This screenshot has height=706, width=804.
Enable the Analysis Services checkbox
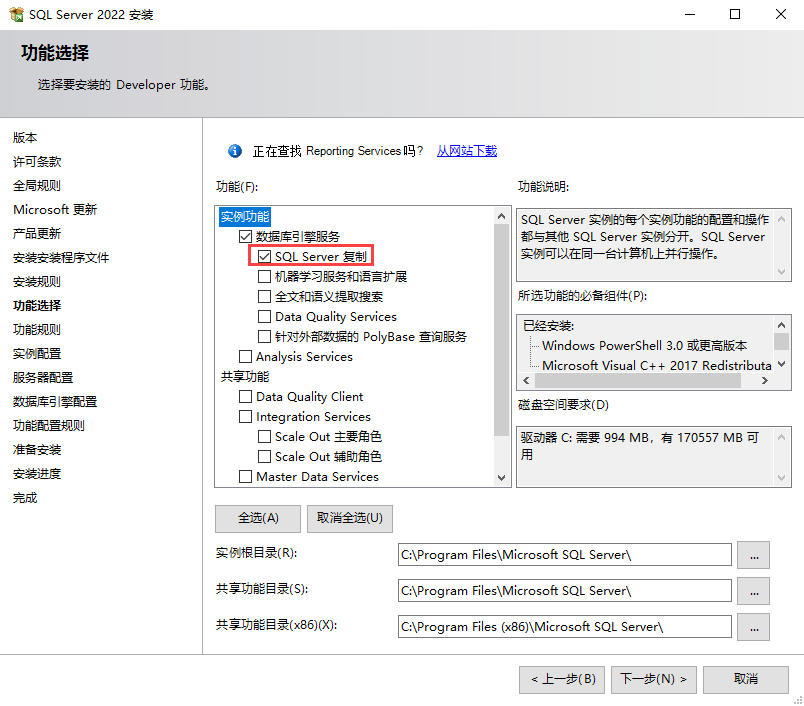pyautogui.click(x=246, y=357)
